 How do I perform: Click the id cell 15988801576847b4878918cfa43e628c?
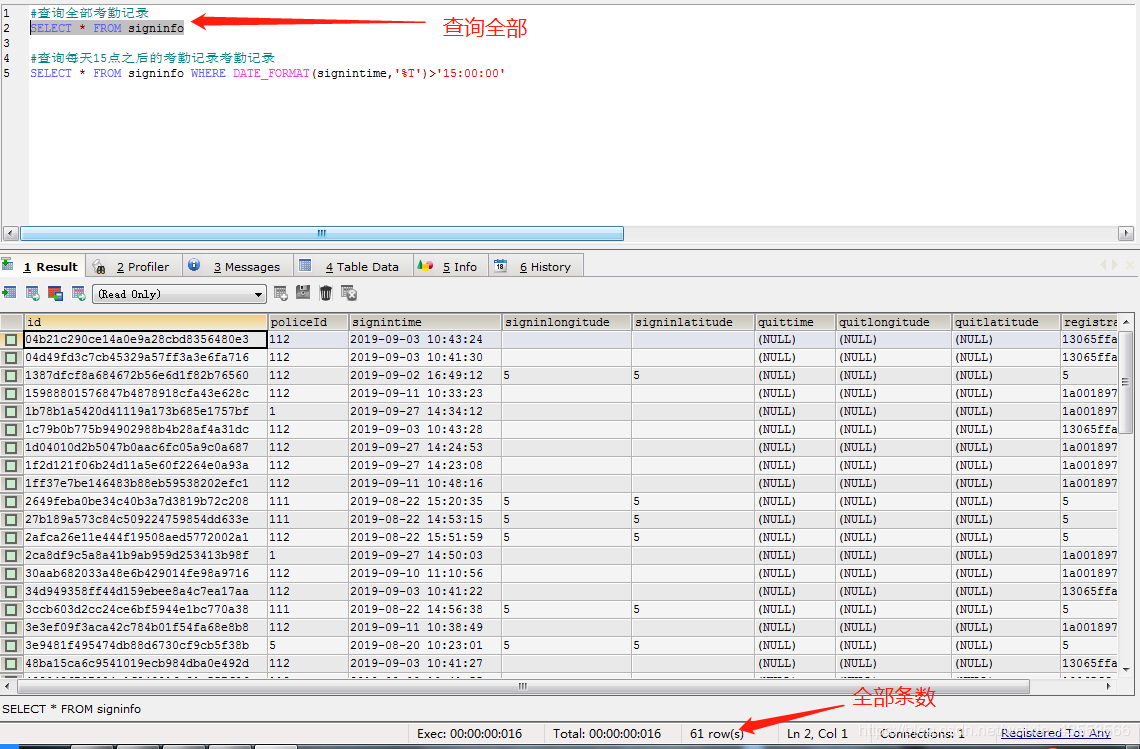145,393
